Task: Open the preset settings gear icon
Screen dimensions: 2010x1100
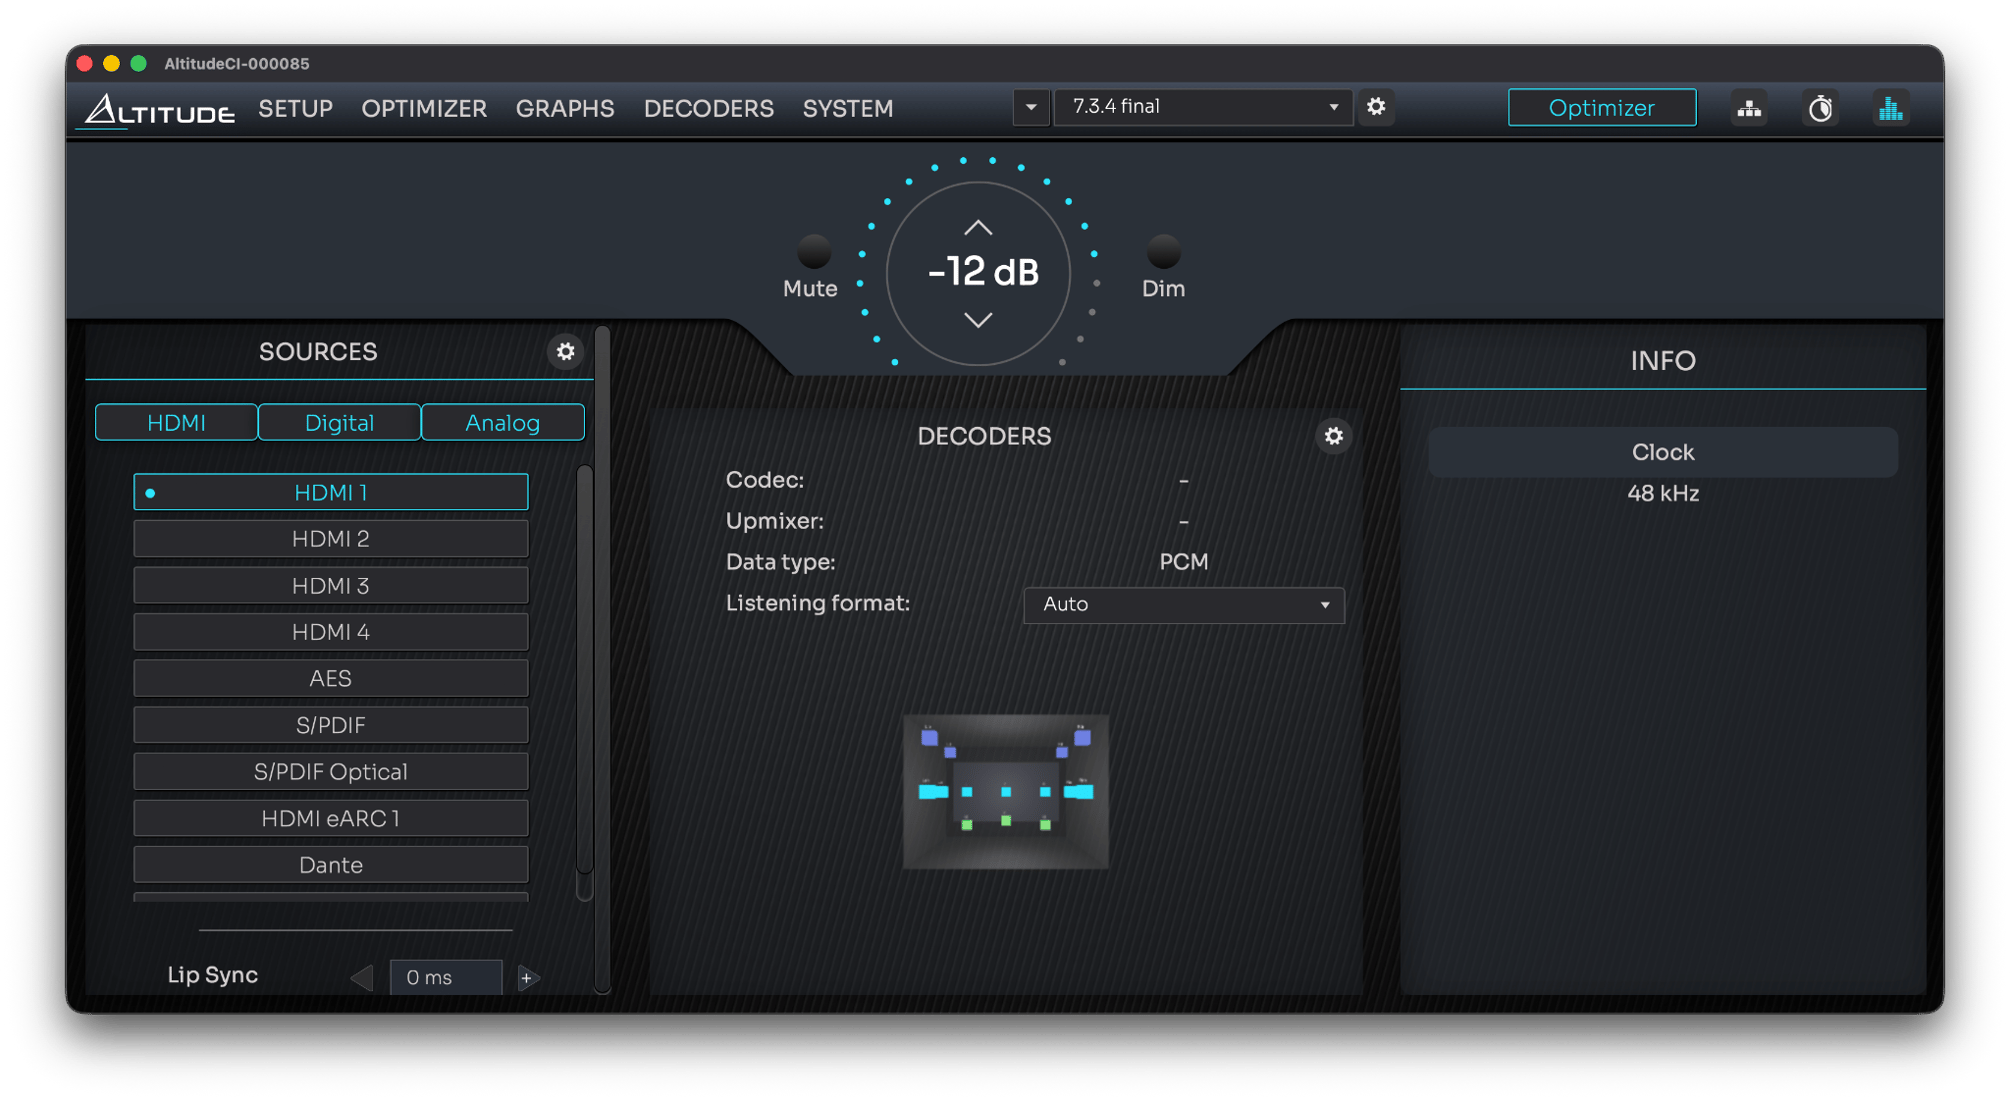Action: [1376, 107]
